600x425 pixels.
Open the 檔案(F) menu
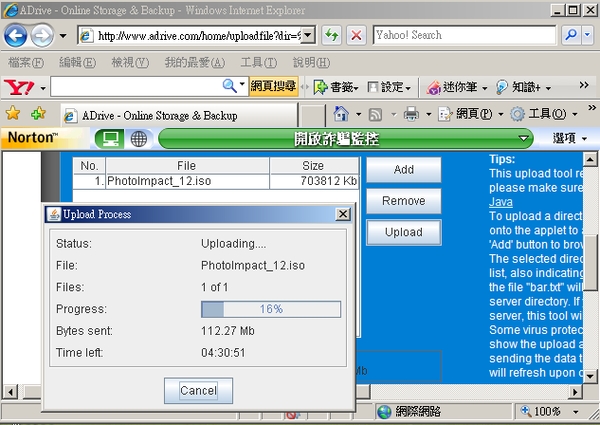click(x=26, y=62)
